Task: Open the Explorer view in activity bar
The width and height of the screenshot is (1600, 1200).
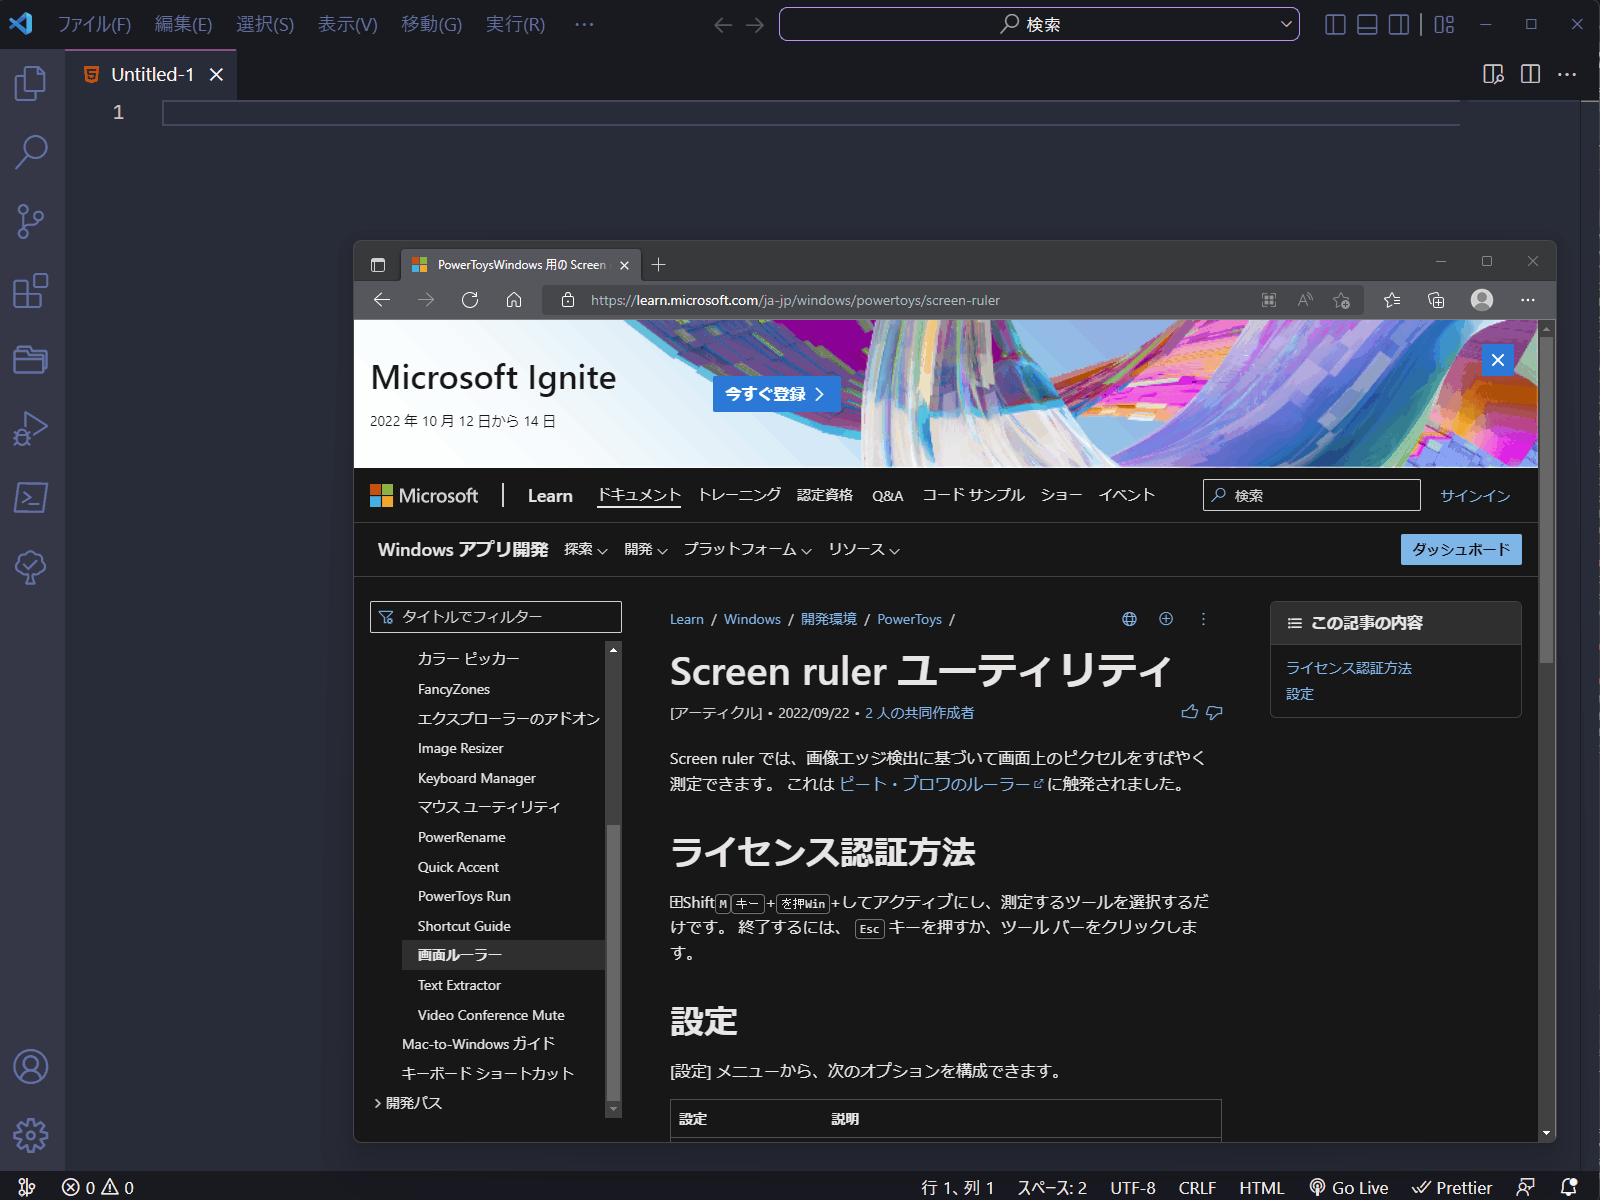Action: point(30,83)
